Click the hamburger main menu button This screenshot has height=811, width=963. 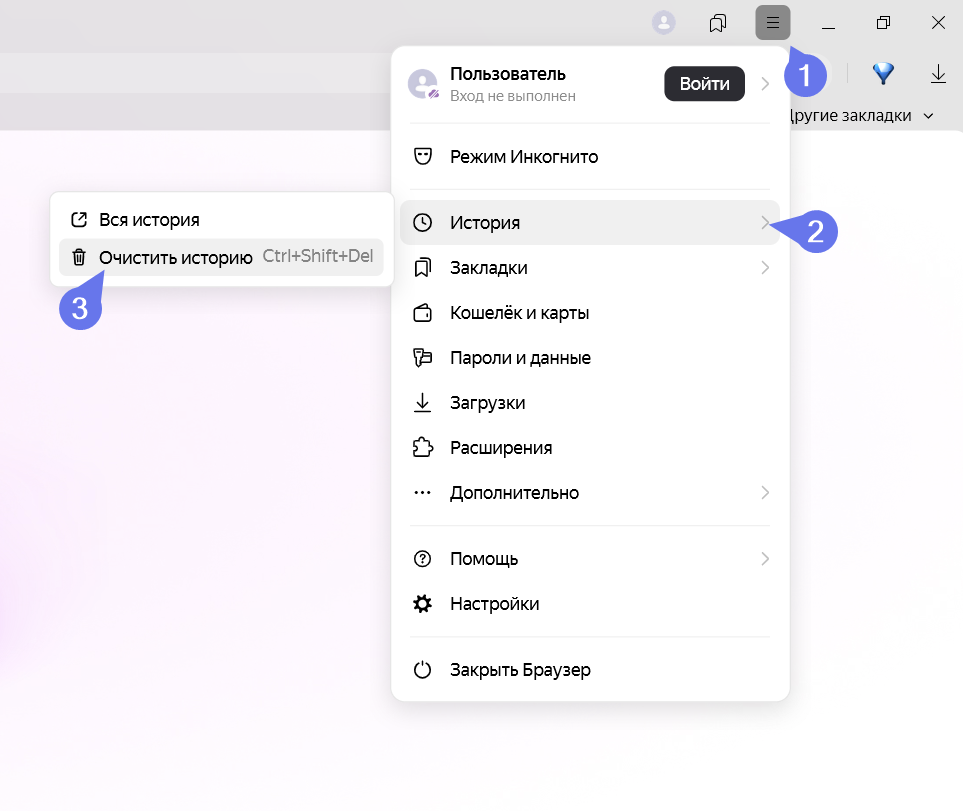coord(772,23)
